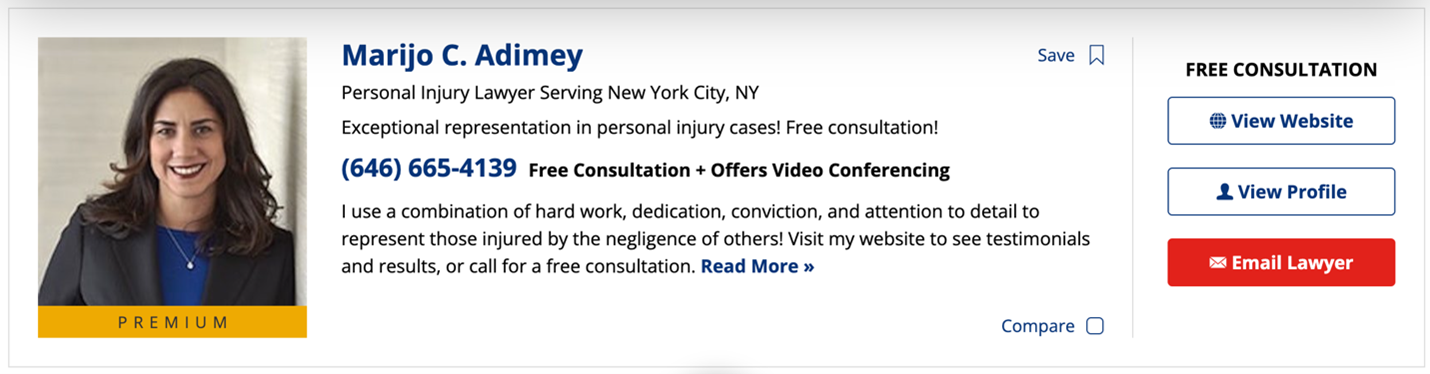This screenshot has width=1430, height=374.
Task: Click Personal Injury Lawyer Serving New York City text
Action: [550, 94]
